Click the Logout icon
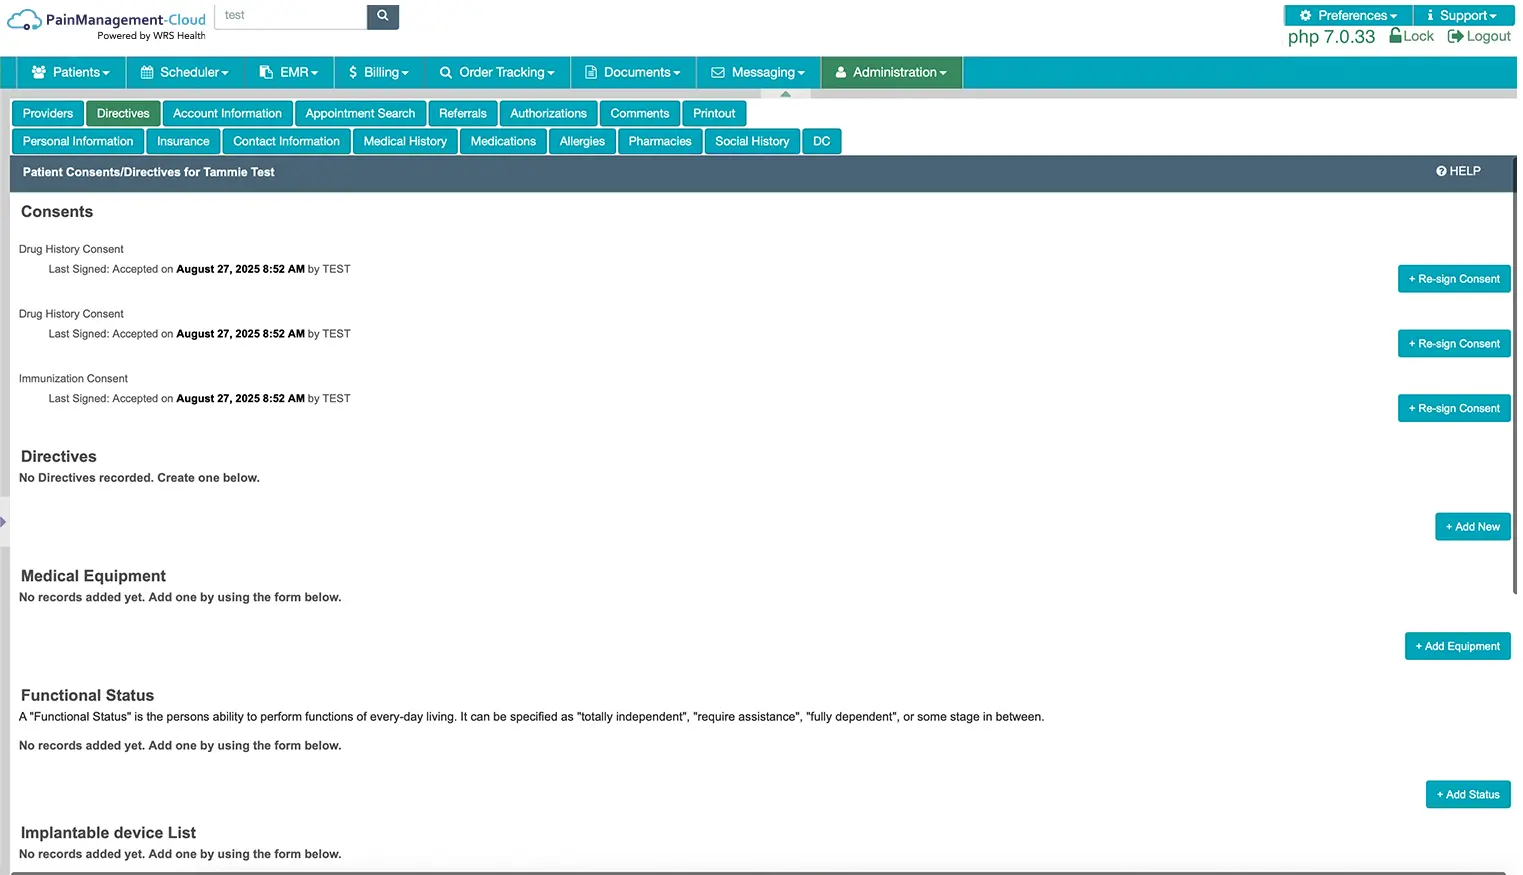Screen dimensions: 1523x875 pos(1454,35)
